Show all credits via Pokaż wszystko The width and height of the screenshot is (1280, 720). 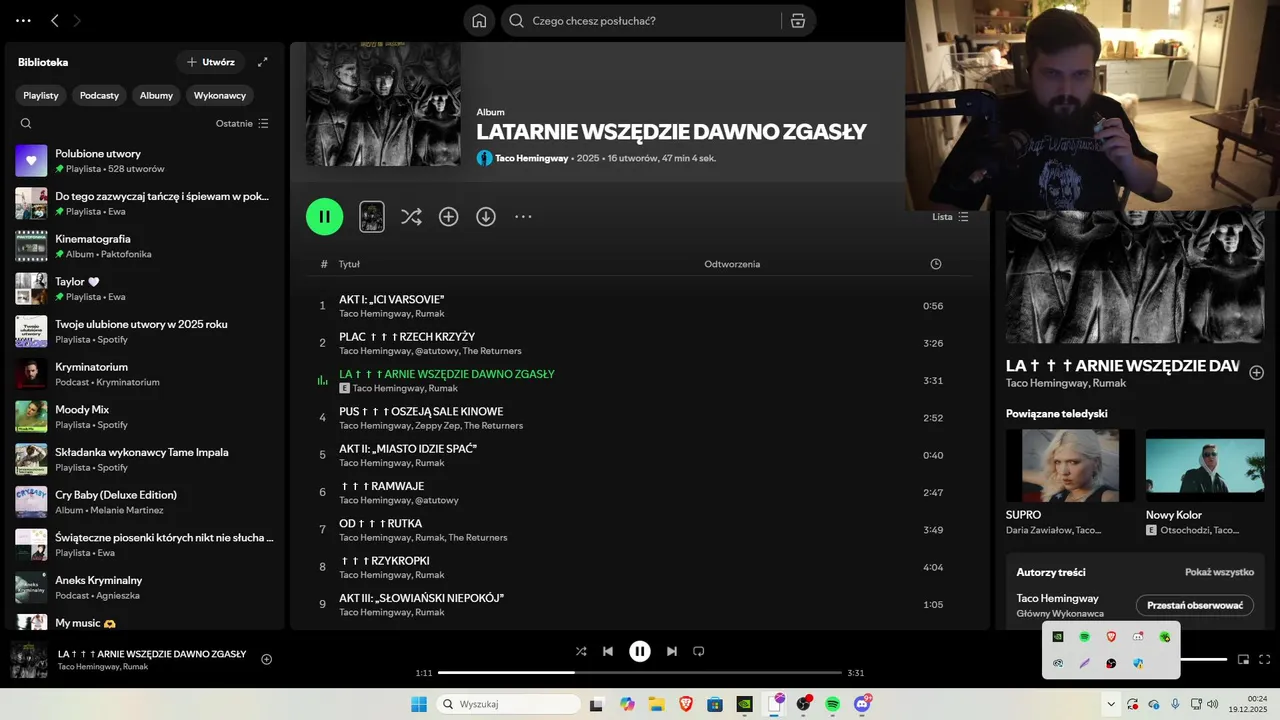[x=1219, y=572]
